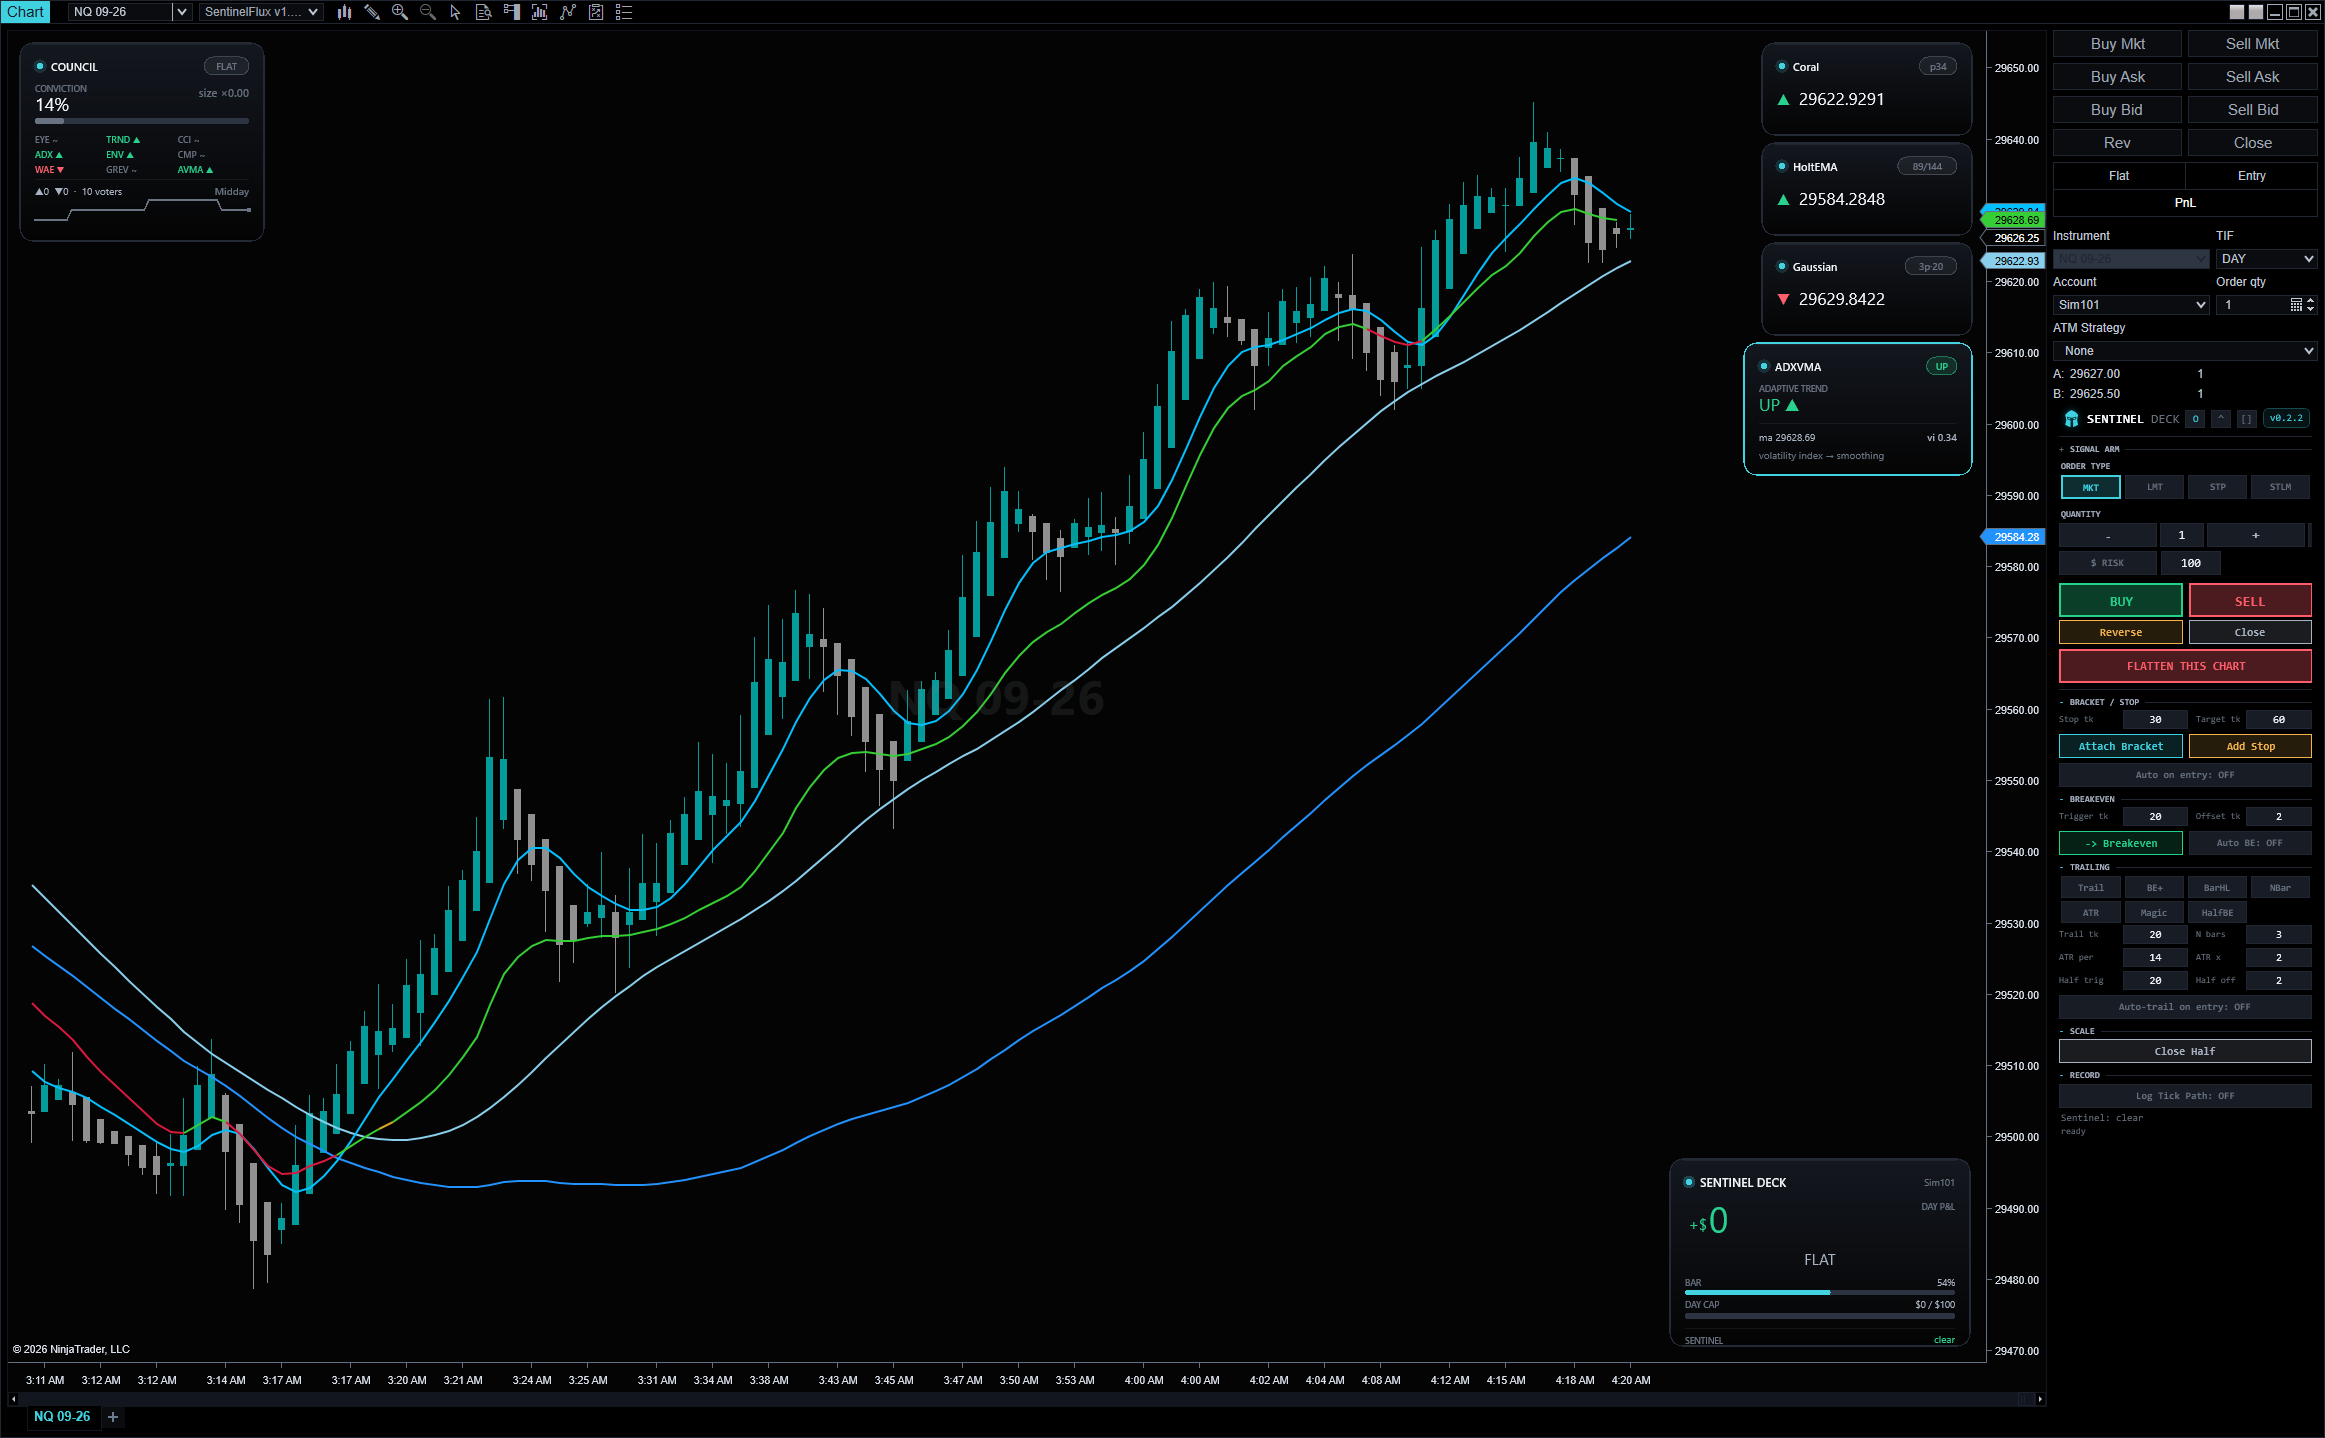The image size is (2325, 1438).
Task: Toggle Auto on entry: OFF
Action: click(2185, 775)
